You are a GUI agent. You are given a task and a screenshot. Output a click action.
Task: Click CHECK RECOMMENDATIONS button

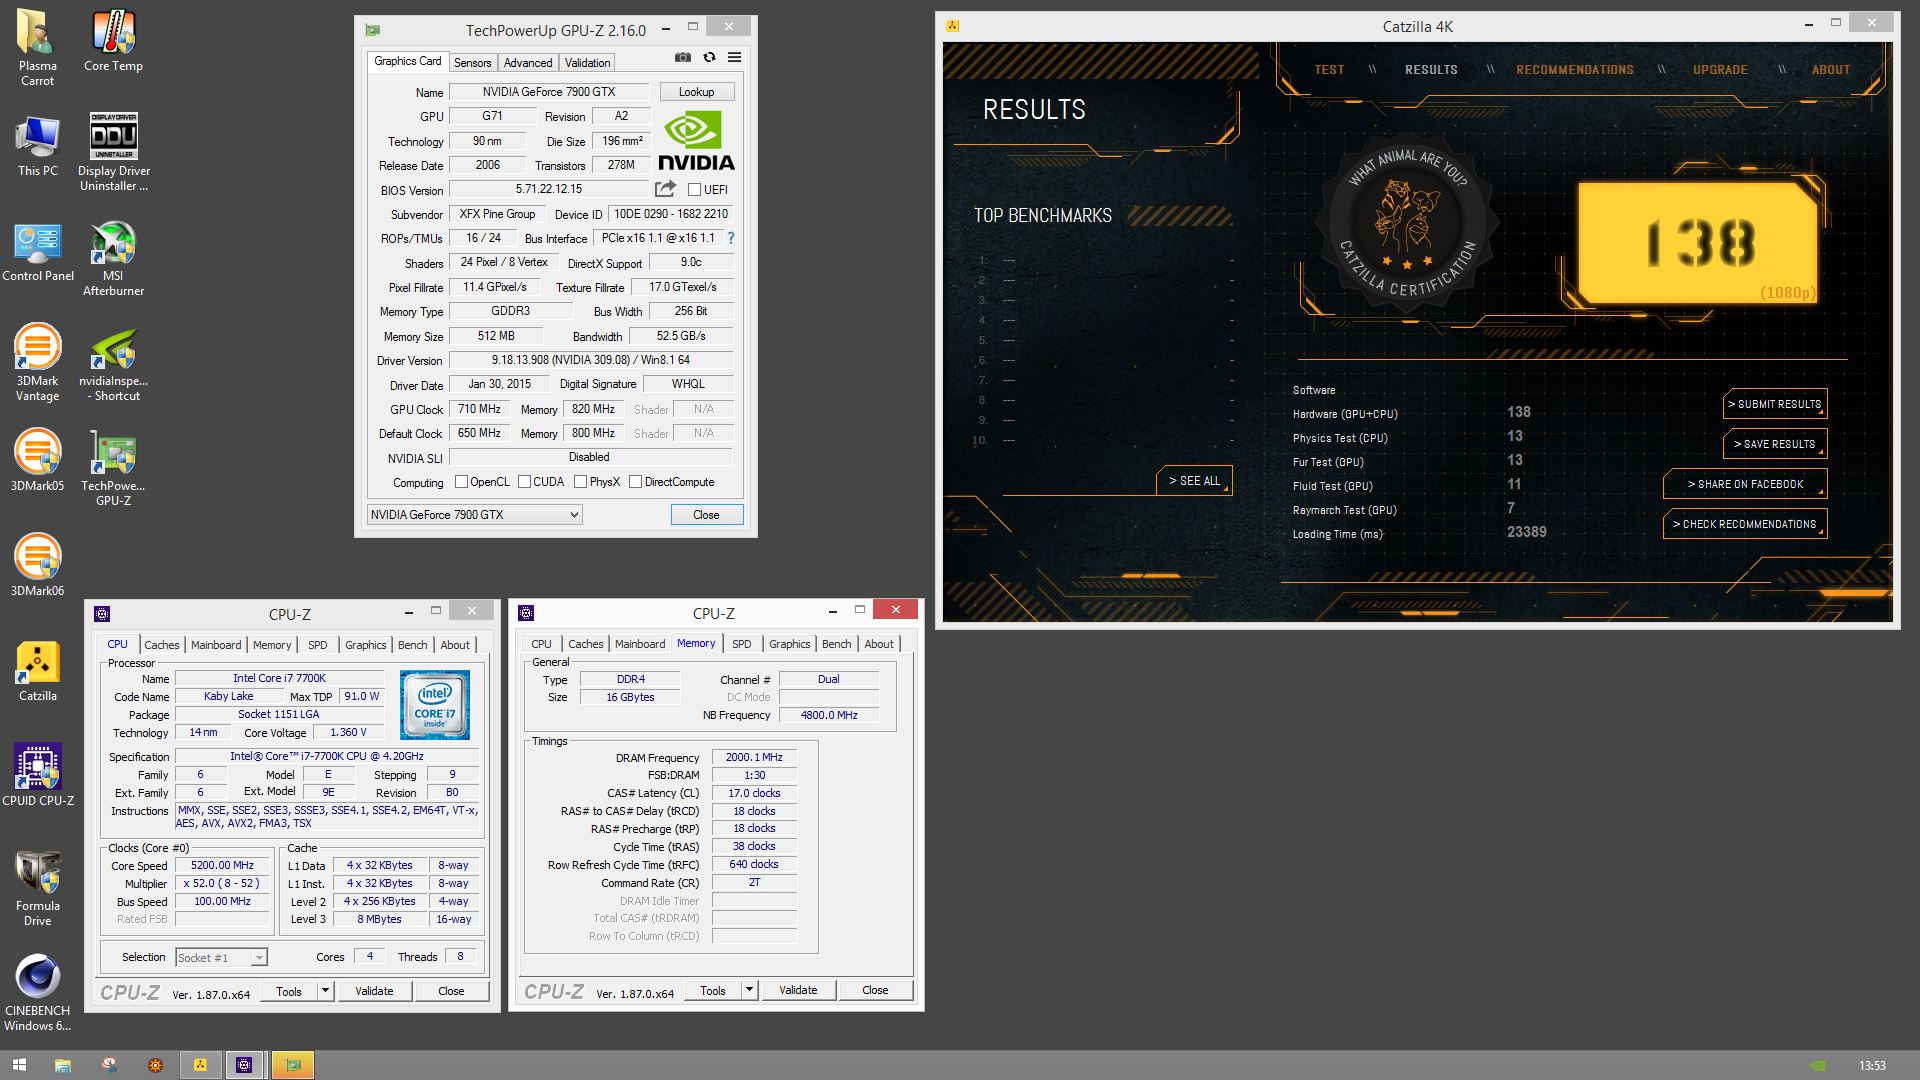click(x=1745, y=524)
